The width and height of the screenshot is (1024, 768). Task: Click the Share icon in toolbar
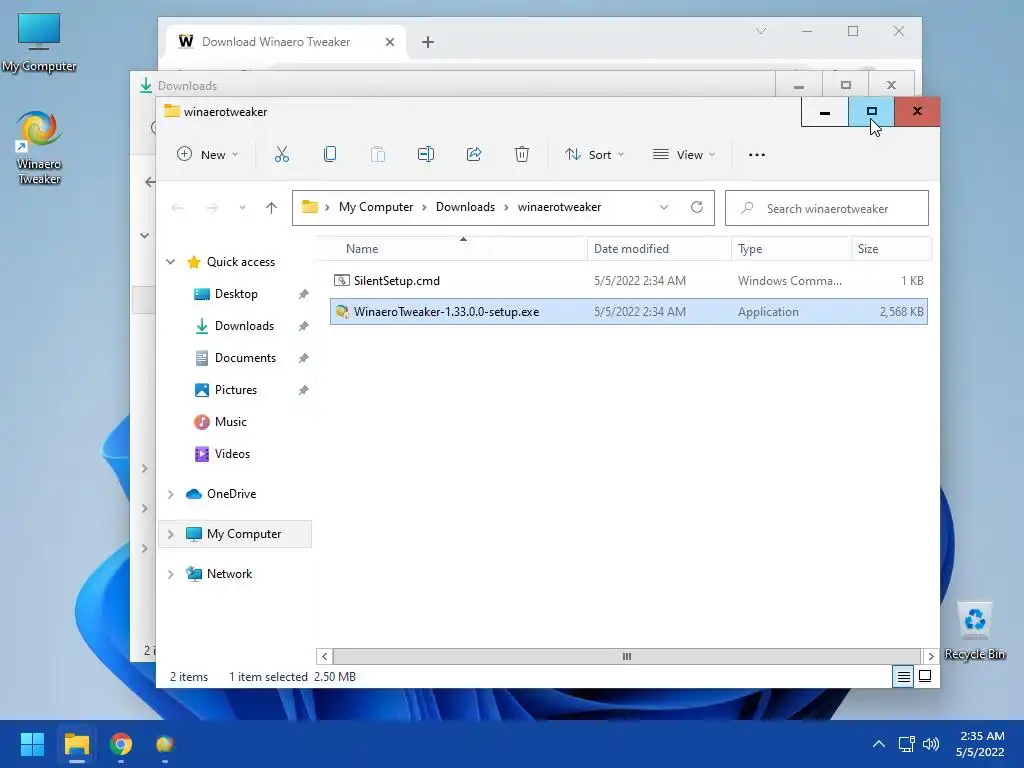[473, 155]
